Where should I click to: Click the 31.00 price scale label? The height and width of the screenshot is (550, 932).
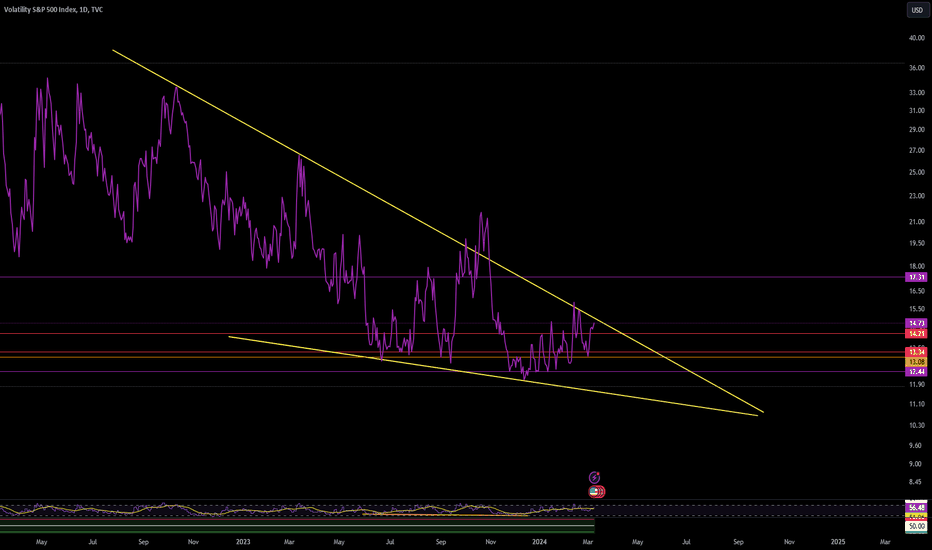(x=916, y=111)
